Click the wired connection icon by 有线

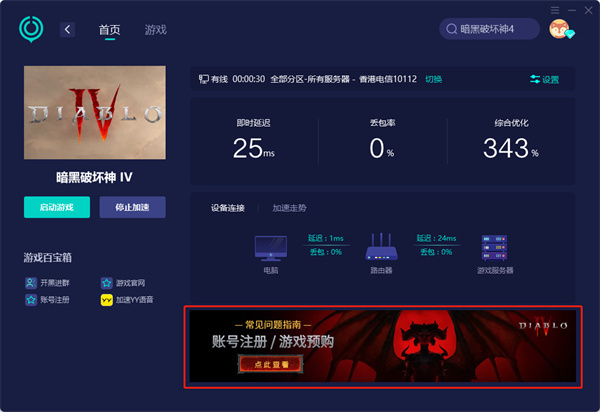coord(203,79)
